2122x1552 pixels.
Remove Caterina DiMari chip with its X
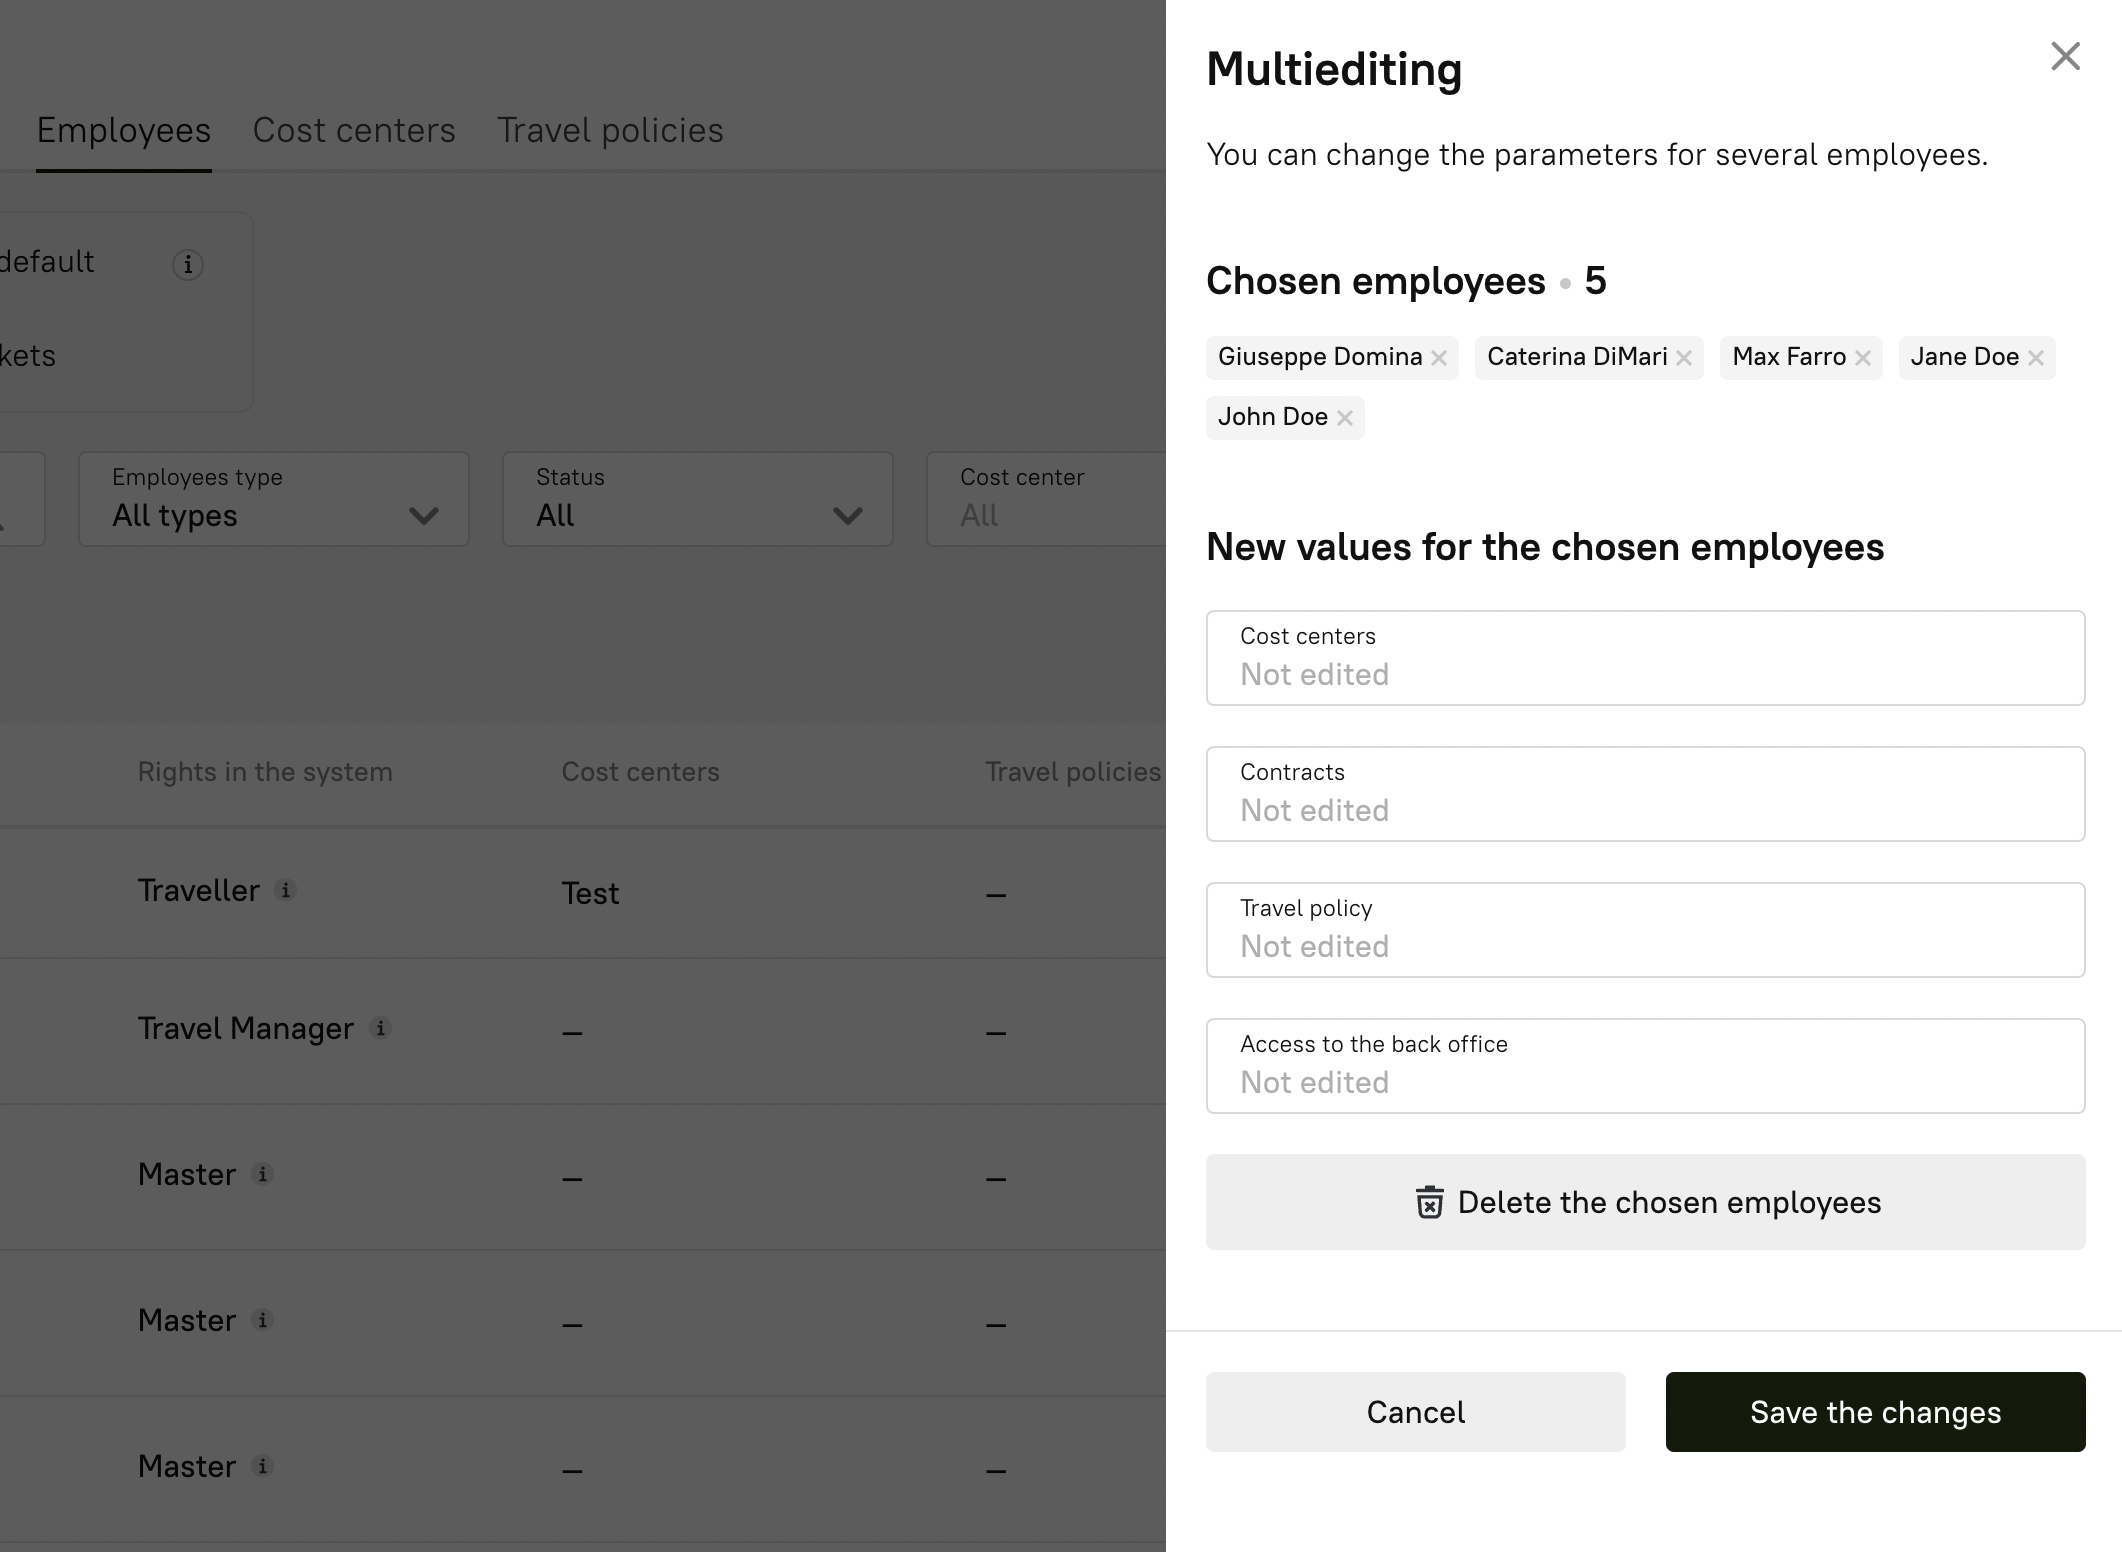[x=1684, y=358]
